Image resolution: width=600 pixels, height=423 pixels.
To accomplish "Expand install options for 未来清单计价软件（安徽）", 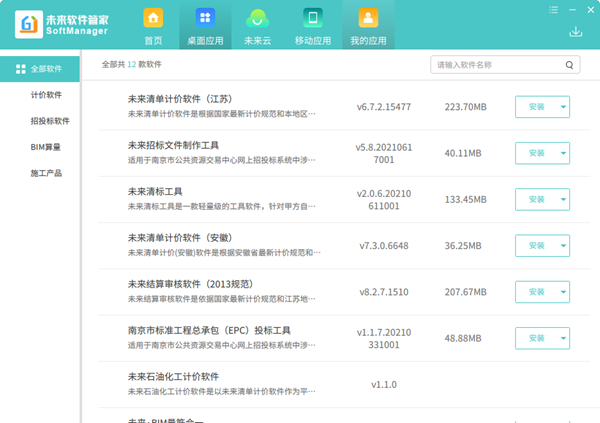I will pos(563,246).
